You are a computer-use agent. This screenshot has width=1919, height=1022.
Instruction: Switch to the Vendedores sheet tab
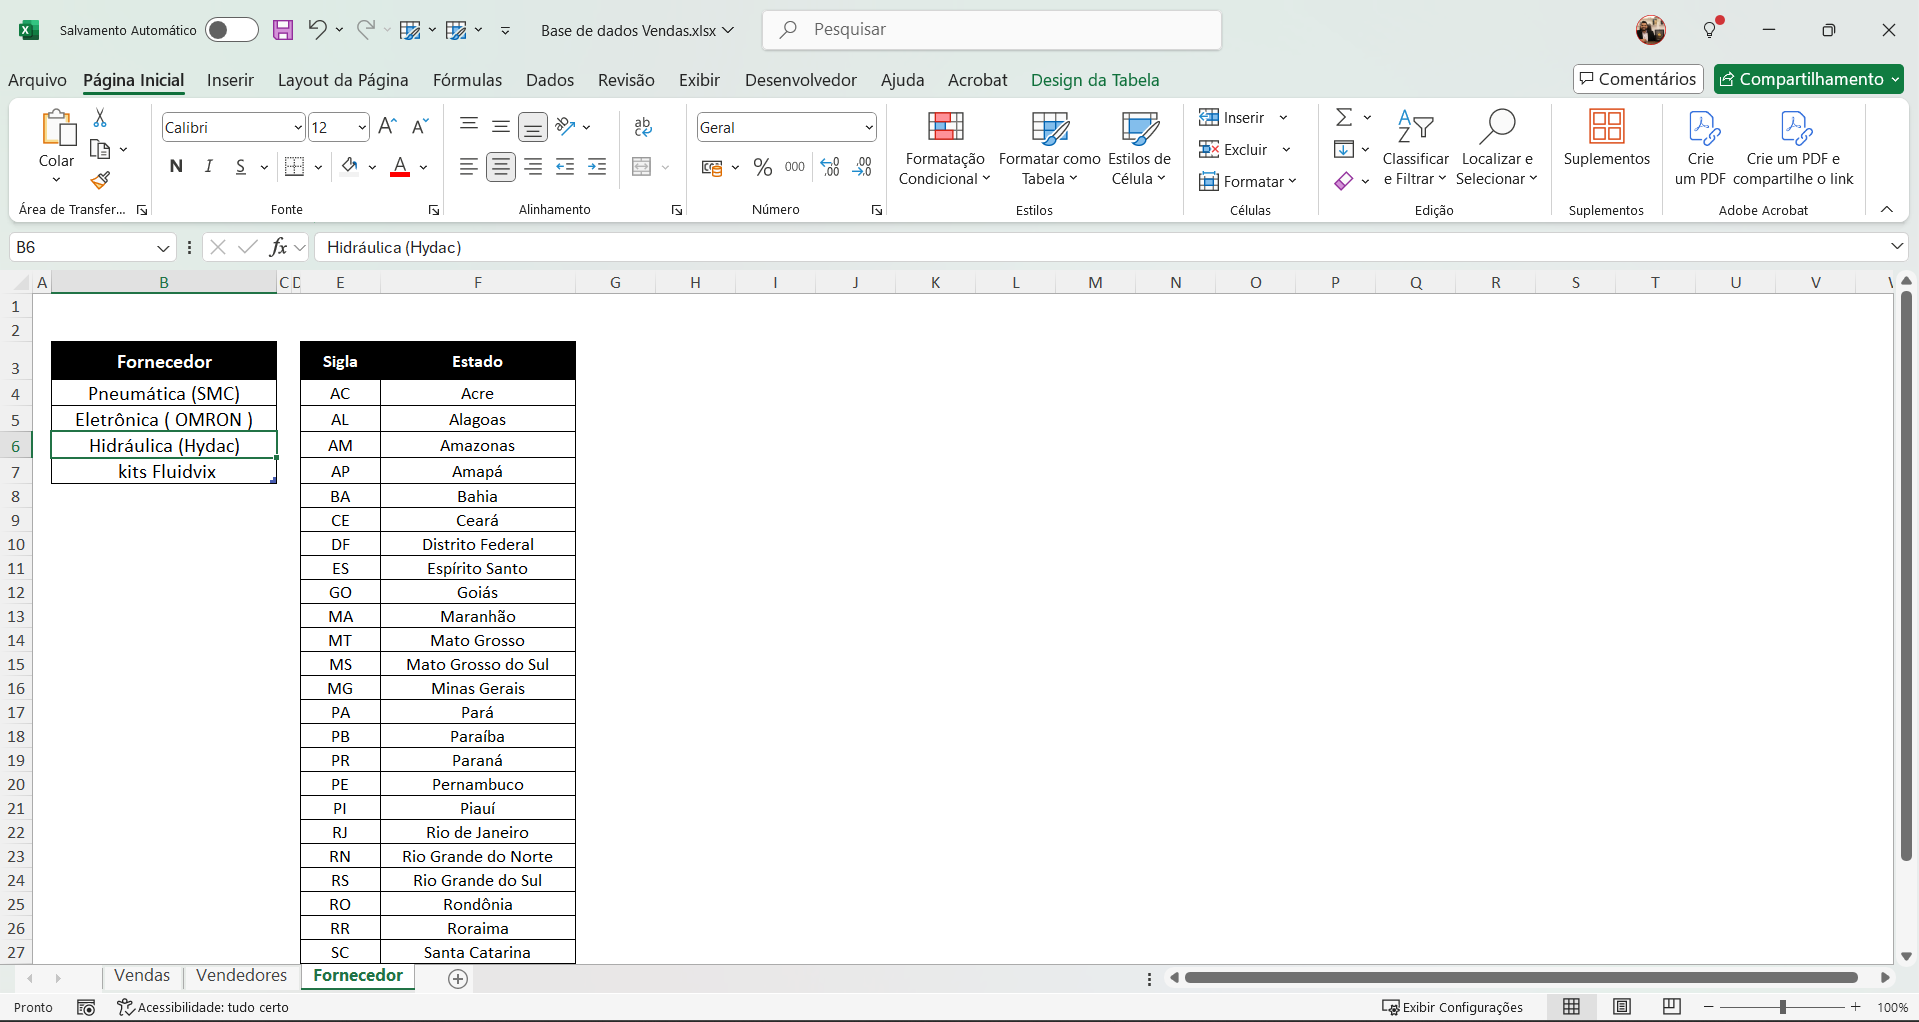coord(241,976)
